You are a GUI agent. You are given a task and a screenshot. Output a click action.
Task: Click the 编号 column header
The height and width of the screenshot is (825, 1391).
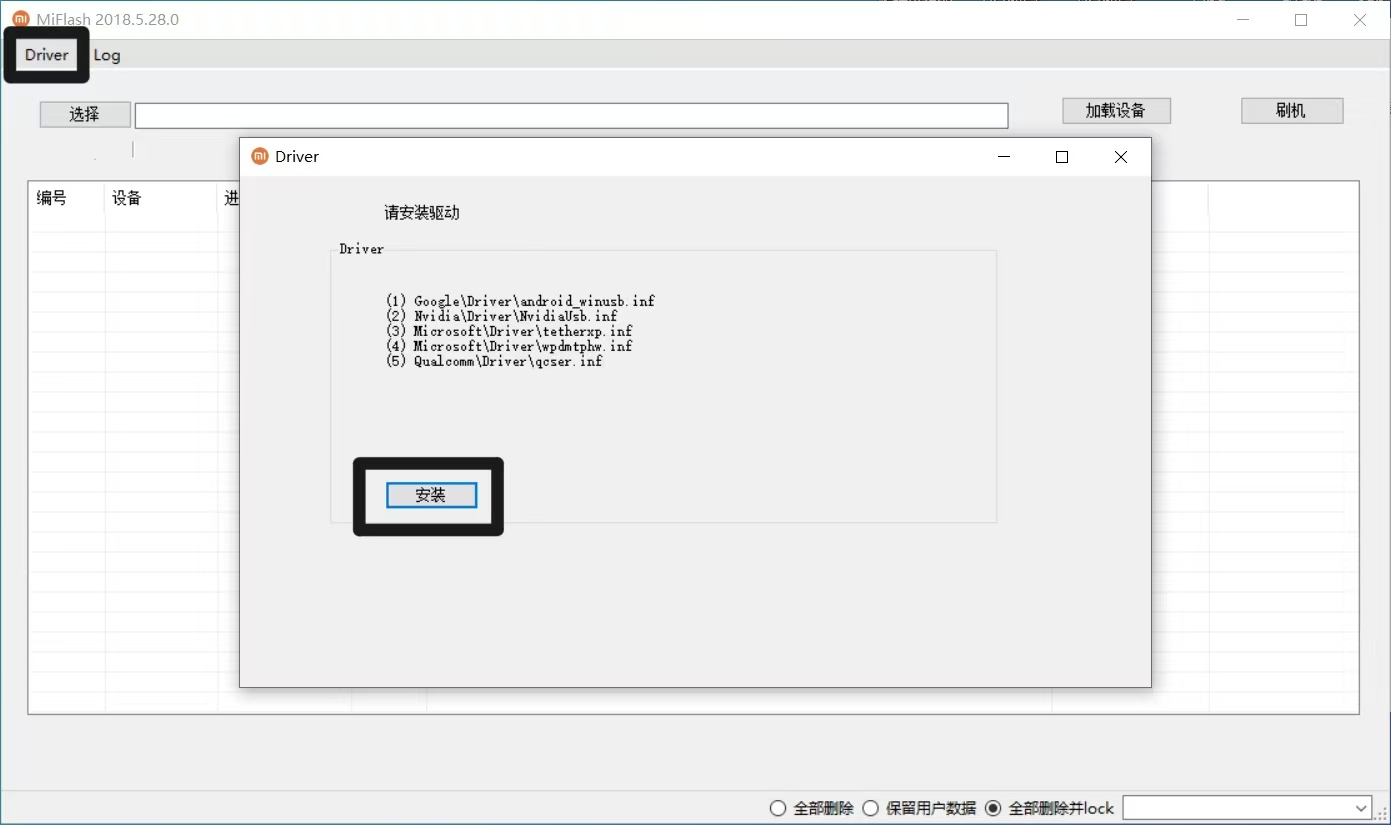click(x=52, y=198)
